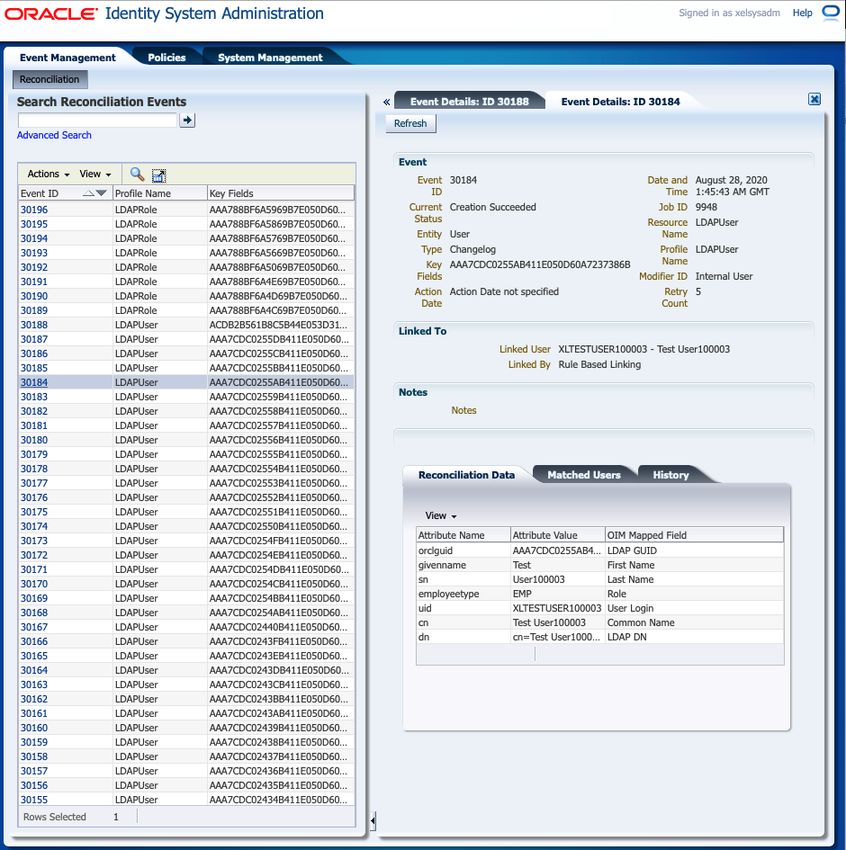Switch to Event Management tab
Viewport: 846px width, 850px height.
(68, 57)
